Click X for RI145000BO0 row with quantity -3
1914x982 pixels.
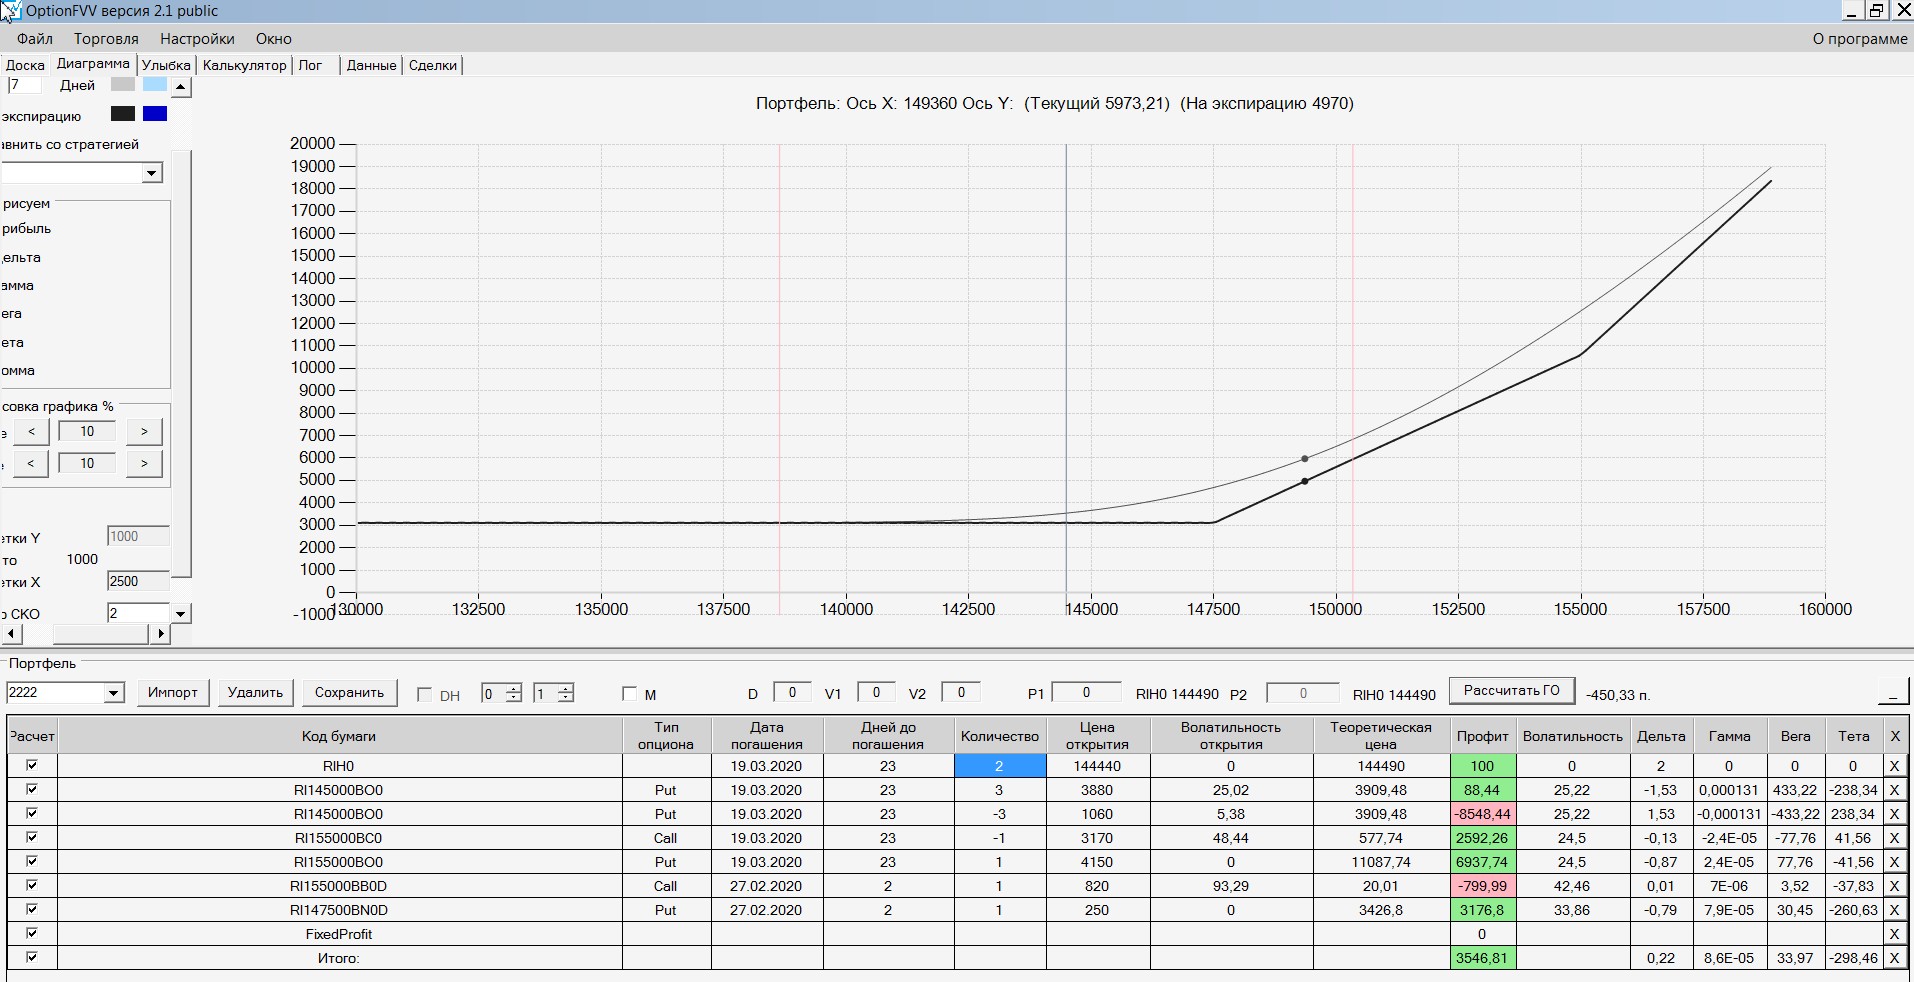(1894, 814)
